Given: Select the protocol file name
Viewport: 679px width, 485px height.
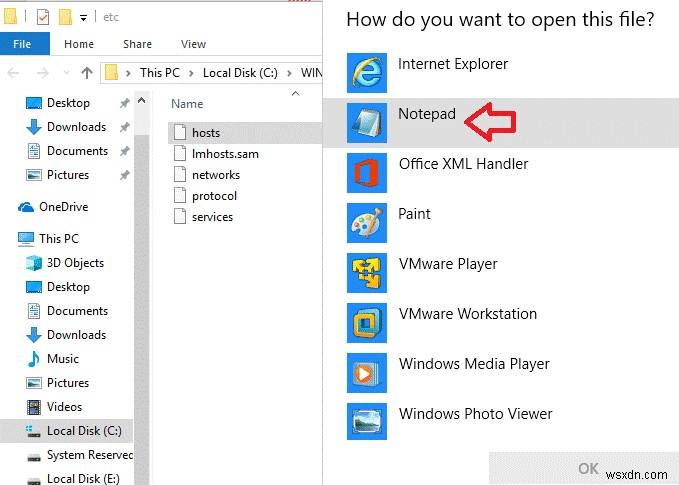Looking at the screenshot, I should pos(214,196).
